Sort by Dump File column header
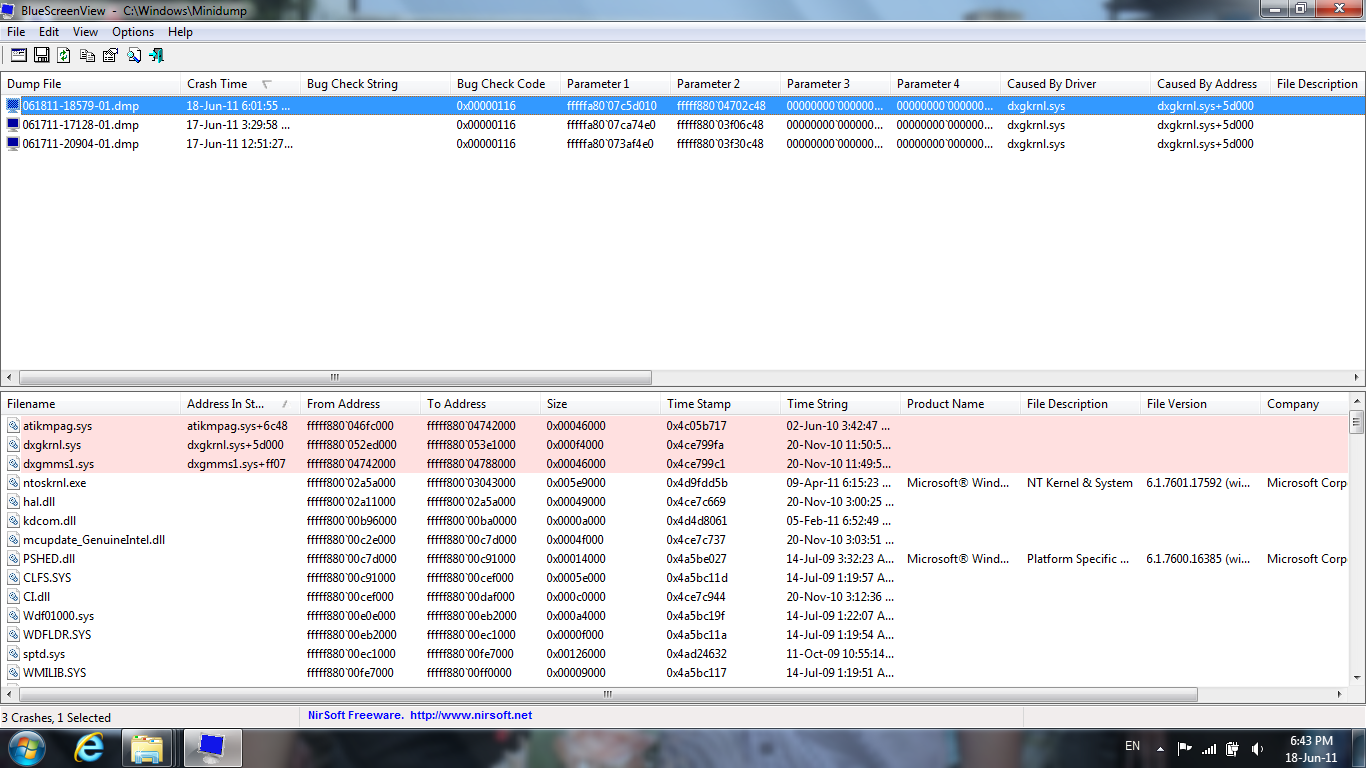 pyautogui.click(x=91, y=84)
